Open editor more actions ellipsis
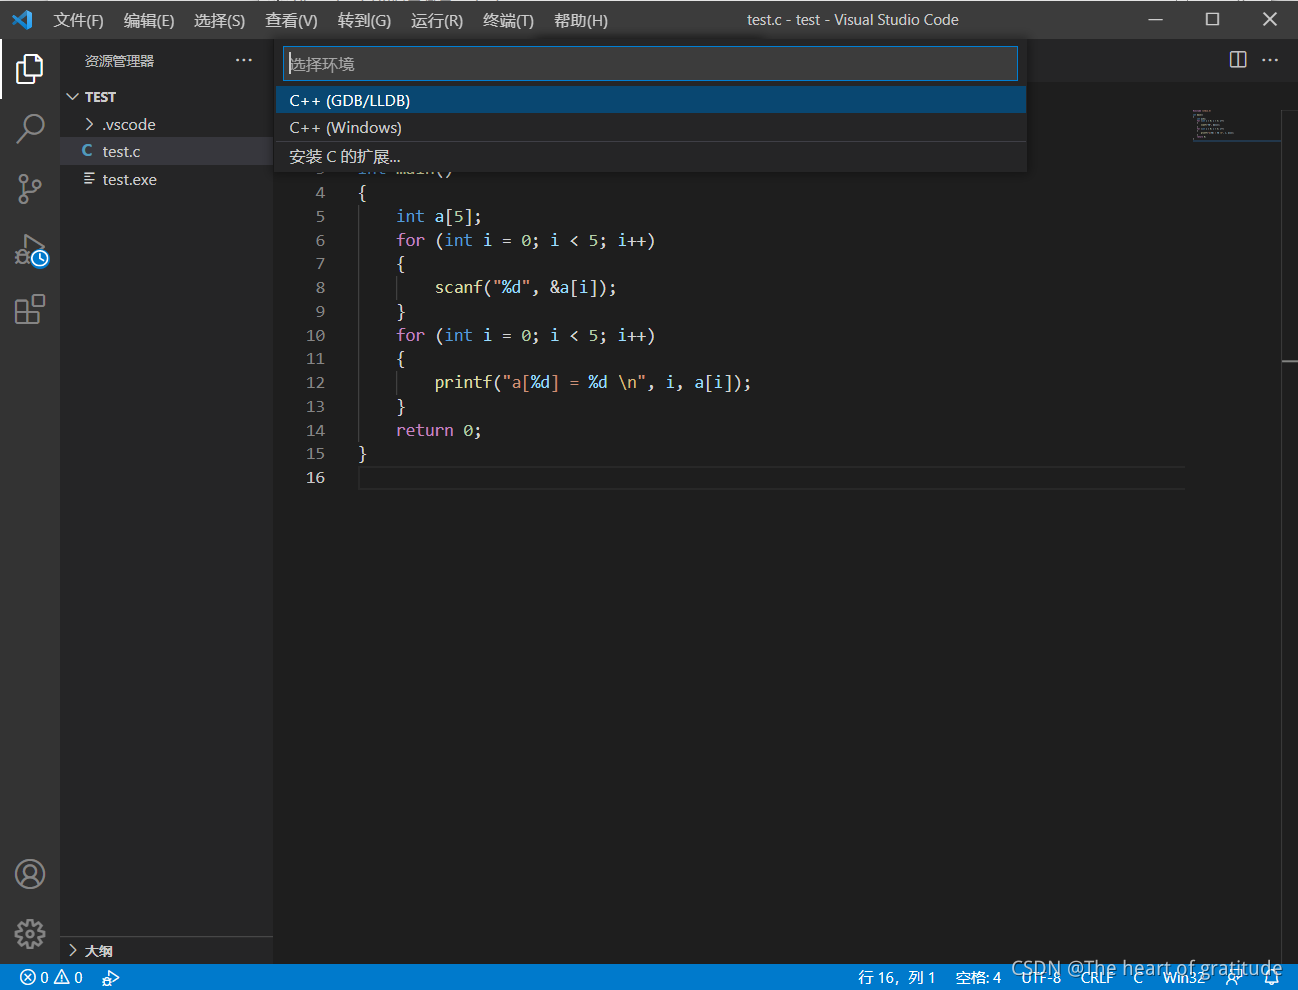 pyautogui.click(x=1270, y=60)
